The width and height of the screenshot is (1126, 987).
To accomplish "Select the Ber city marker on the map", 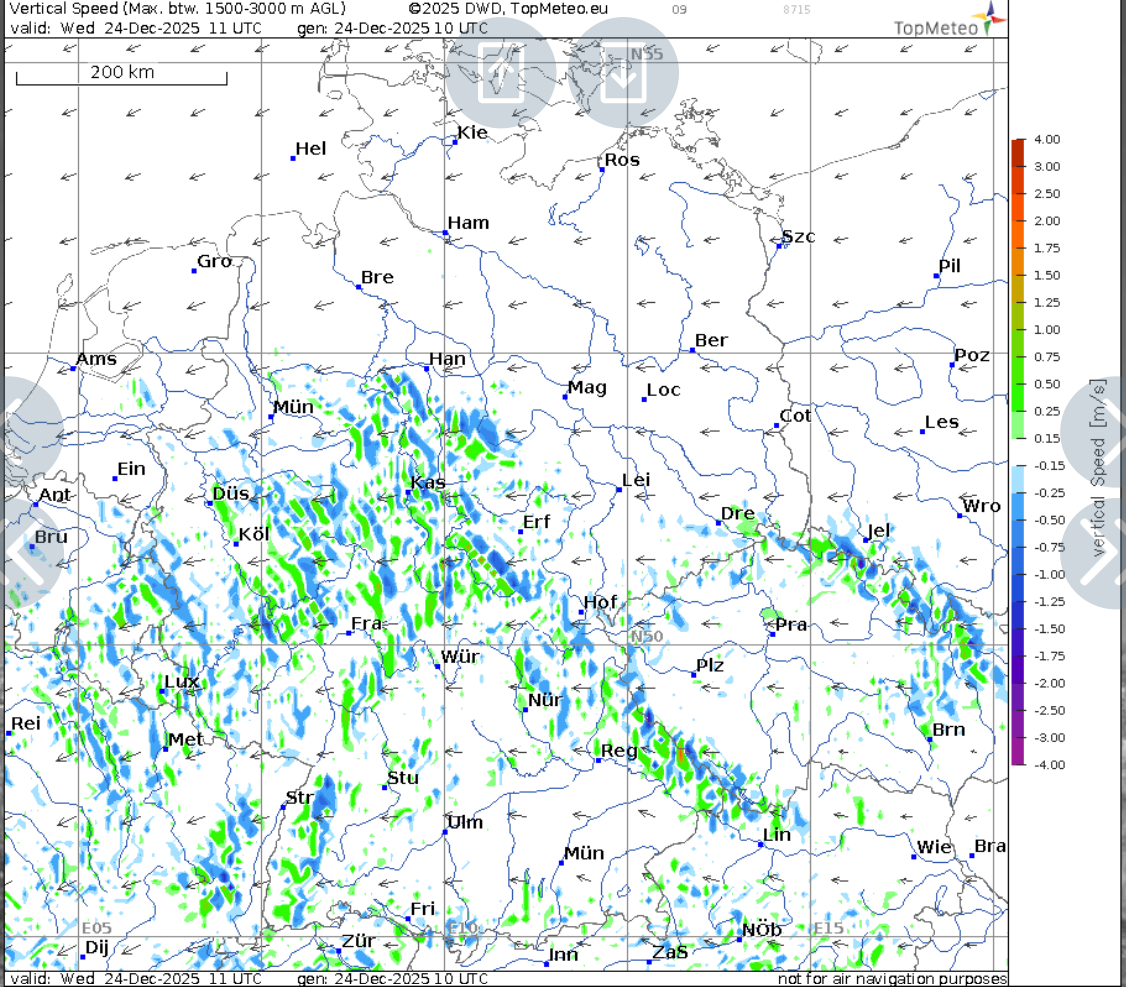I will click(693, 350).
